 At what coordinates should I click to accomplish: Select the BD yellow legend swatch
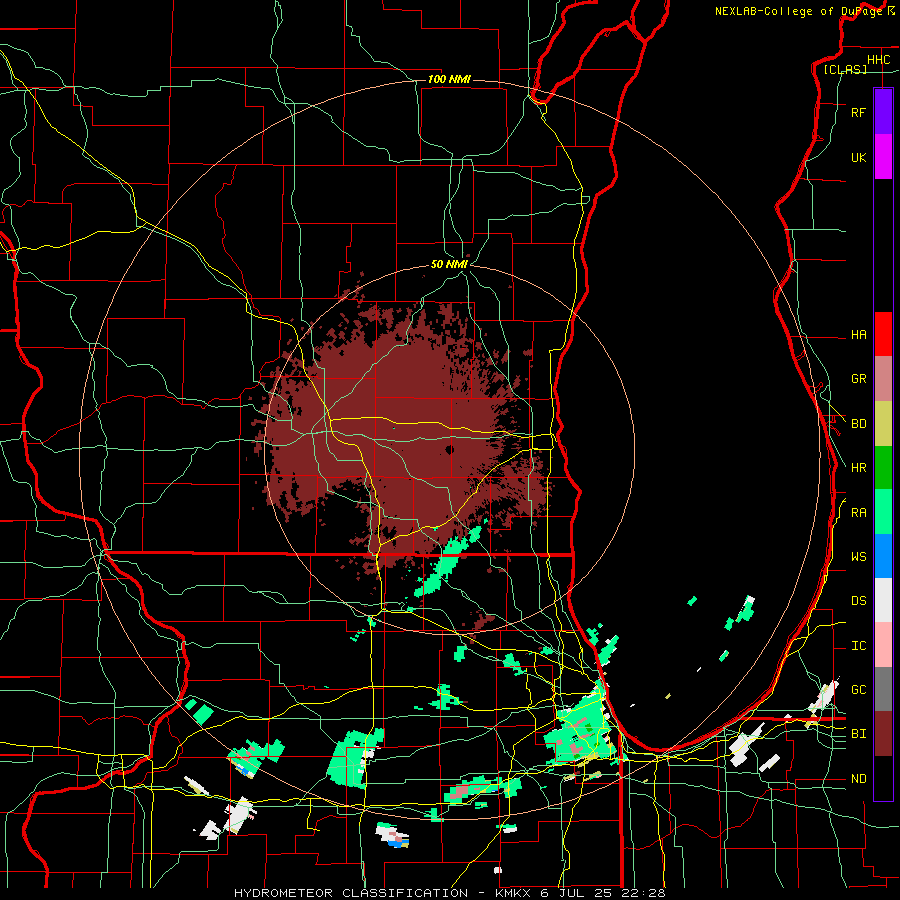coord(883,424)
